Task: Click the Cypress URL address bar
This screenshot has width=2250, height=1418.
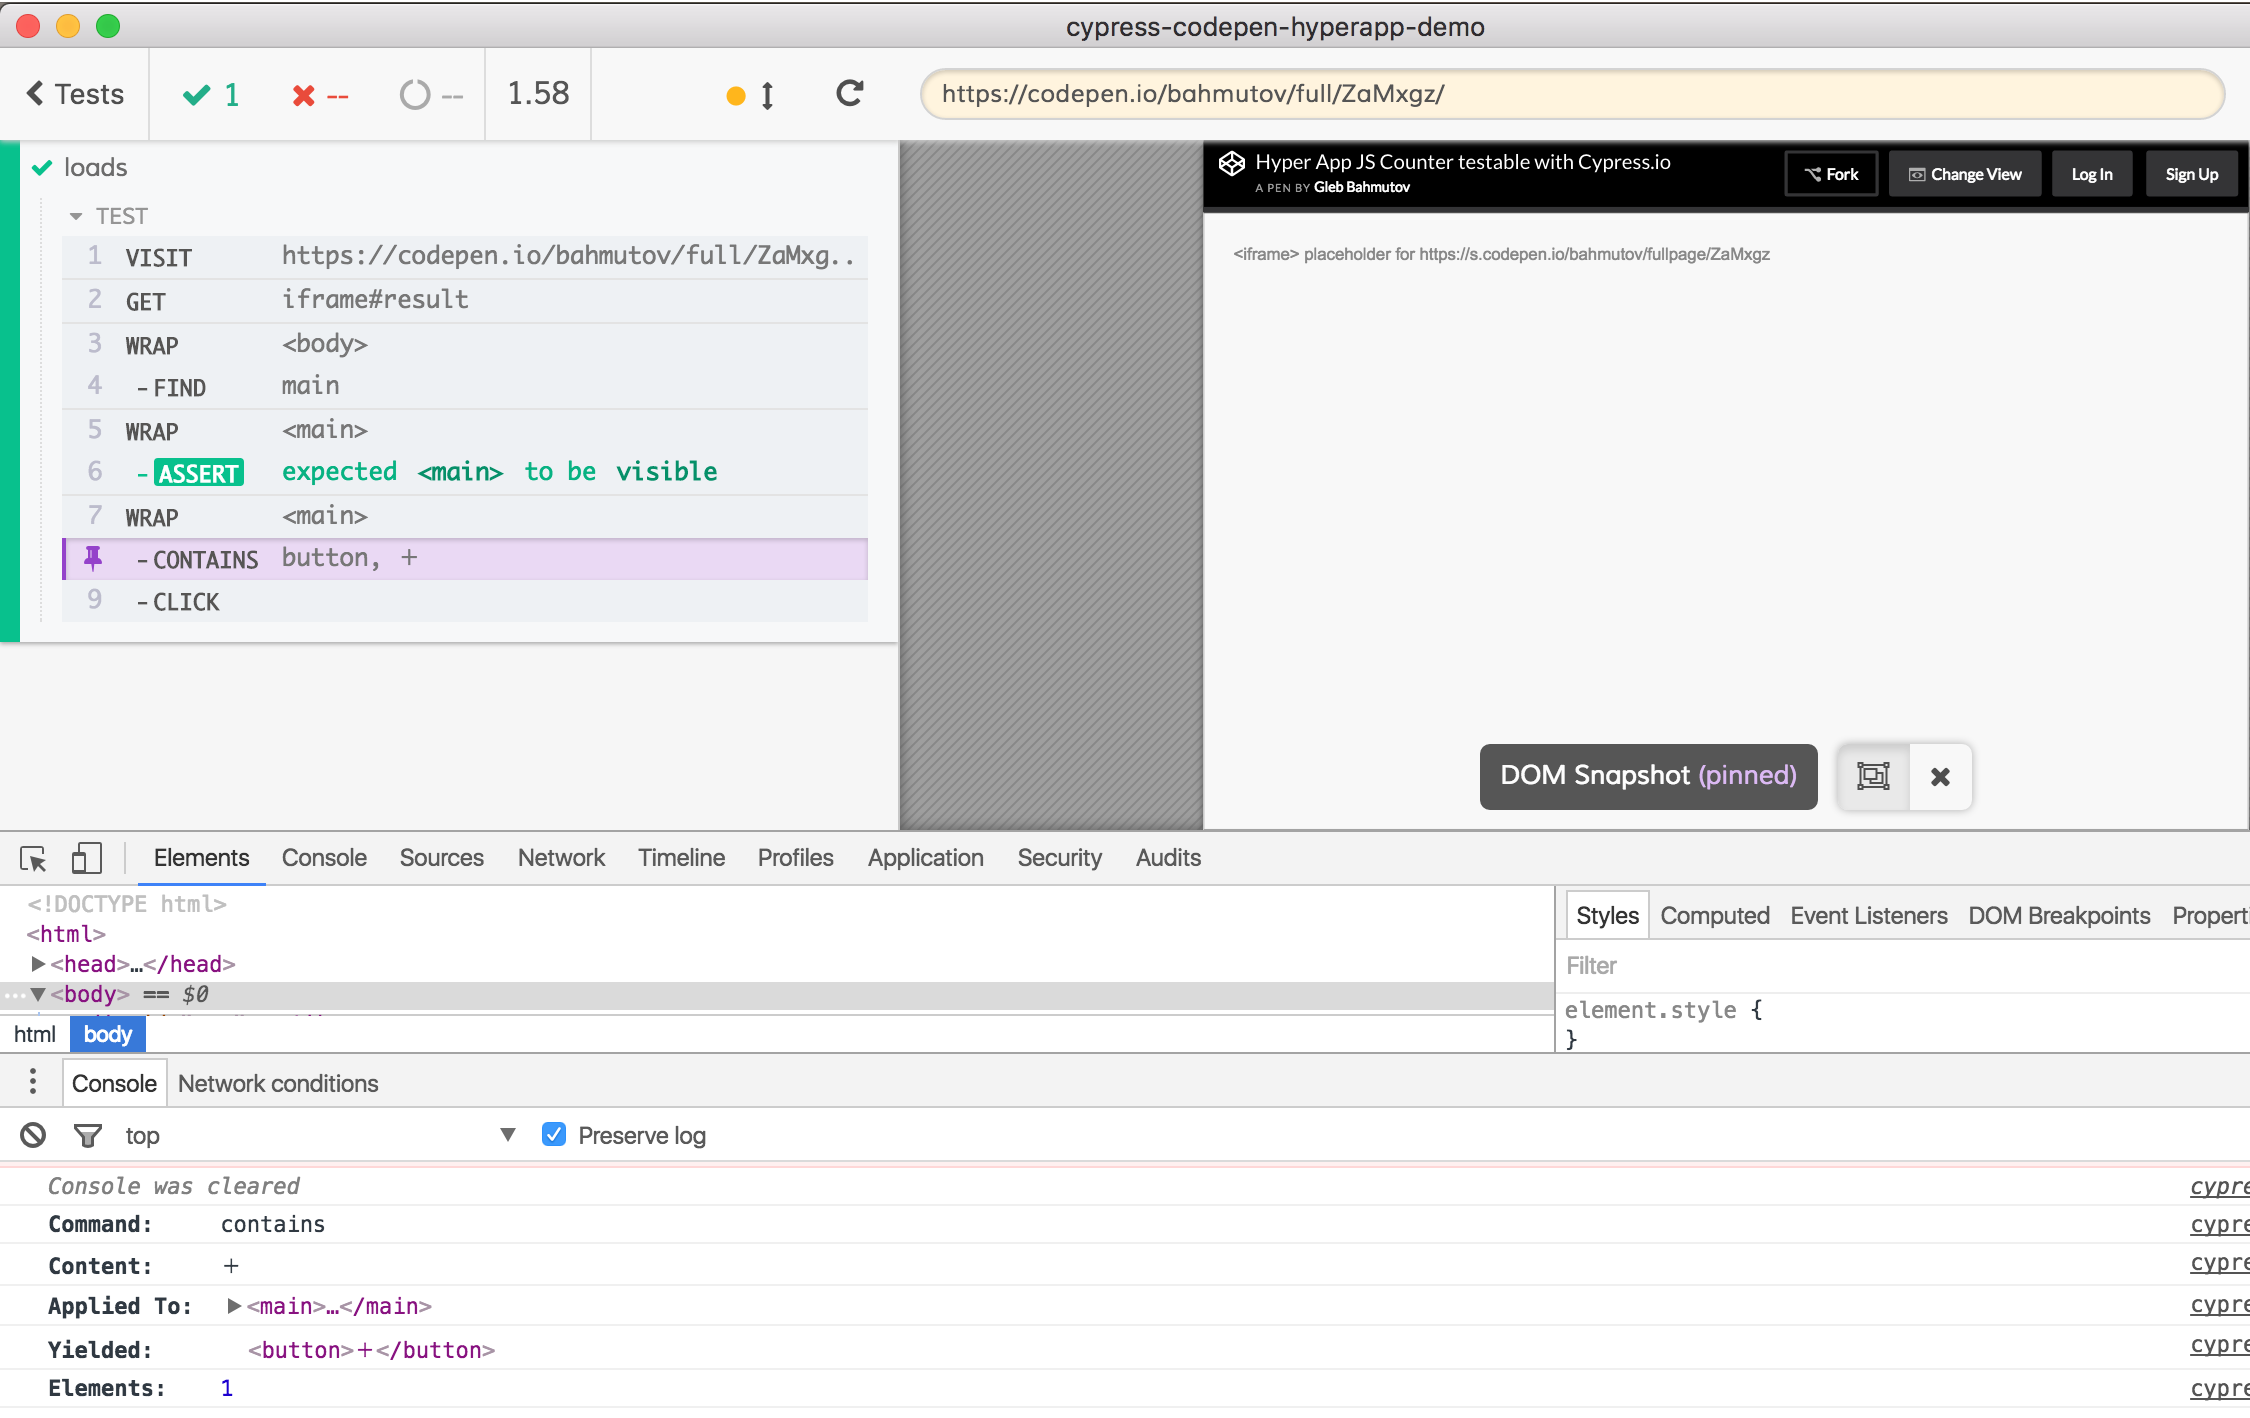Action: tap(1570, 94)
